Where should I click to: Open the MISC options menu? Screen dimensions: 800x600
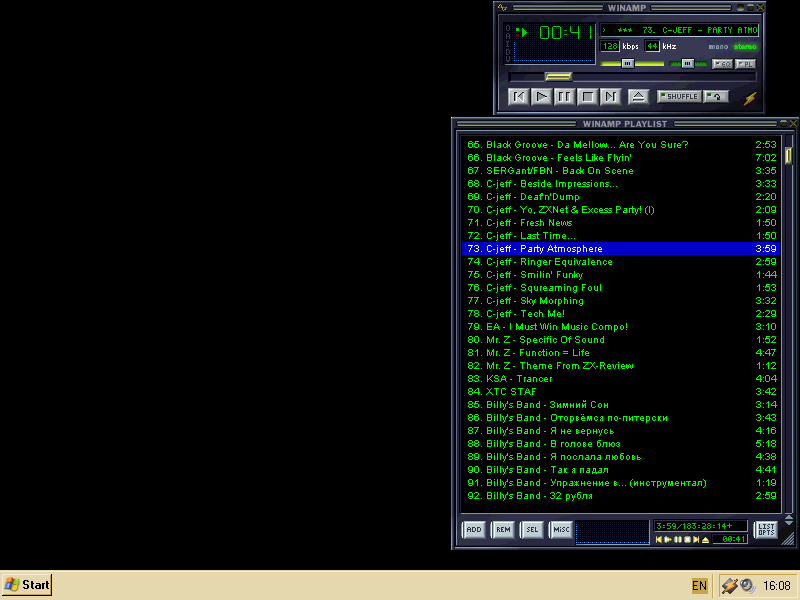561,530
